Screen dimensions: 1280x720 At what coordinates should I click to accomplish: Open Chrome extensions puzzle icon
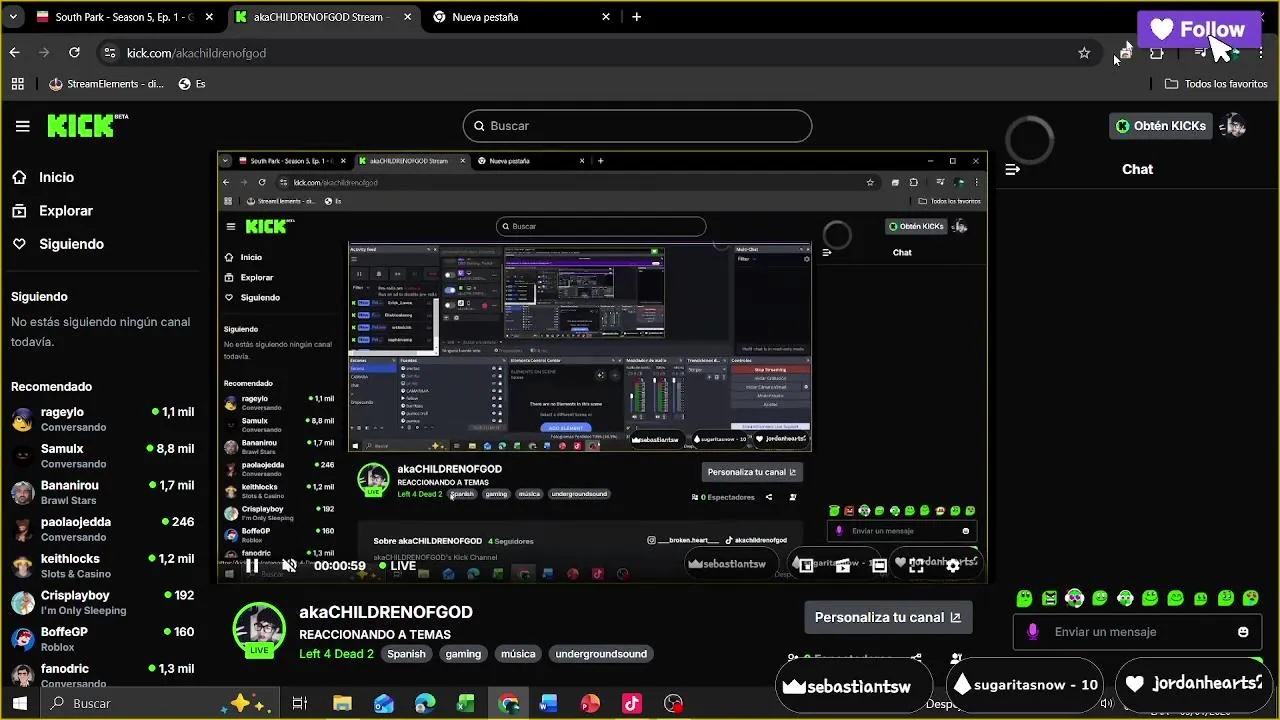[1156, 53]
